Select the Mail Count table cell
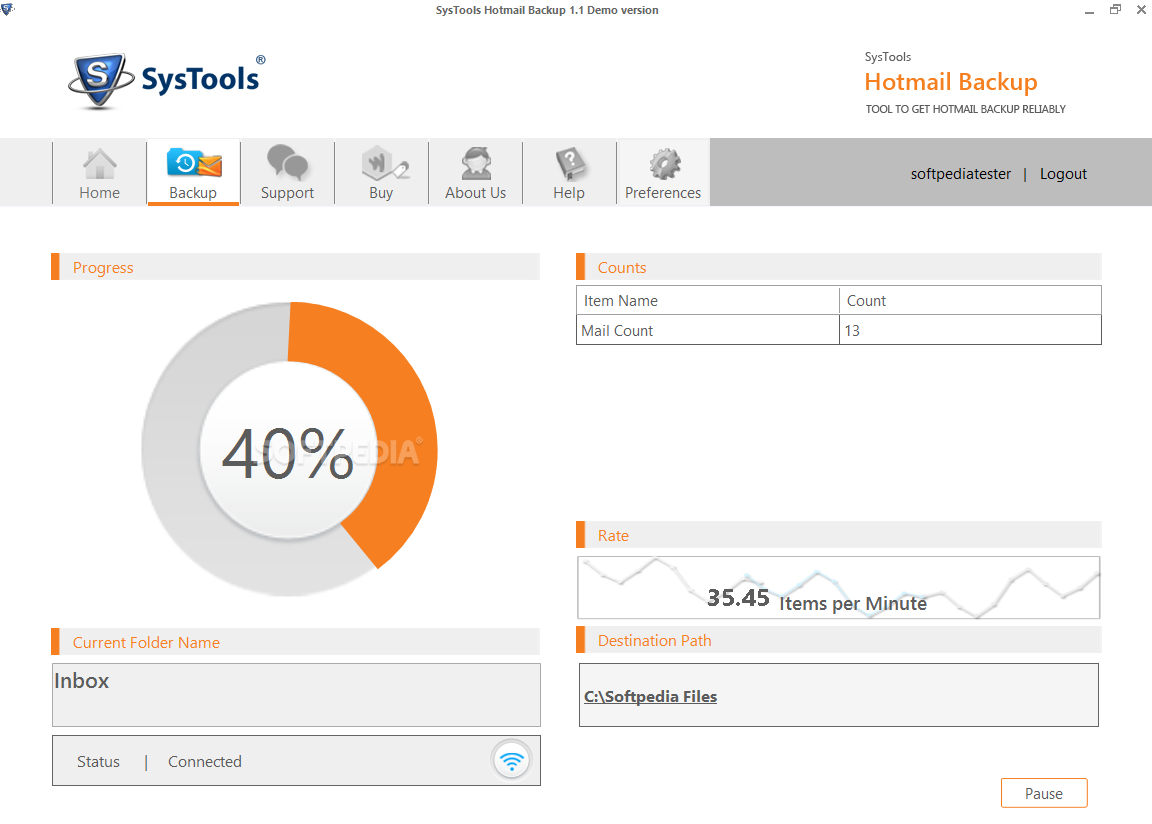 point(708,330)
